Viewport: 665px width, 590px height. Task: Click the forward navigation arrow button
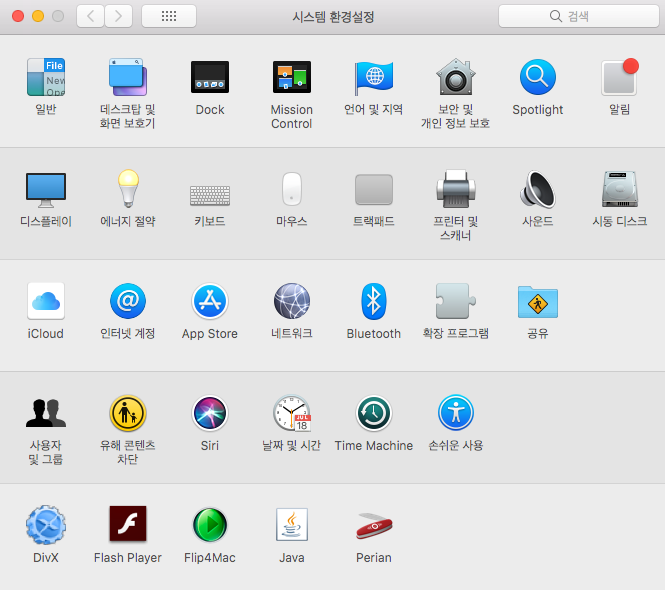118,16
